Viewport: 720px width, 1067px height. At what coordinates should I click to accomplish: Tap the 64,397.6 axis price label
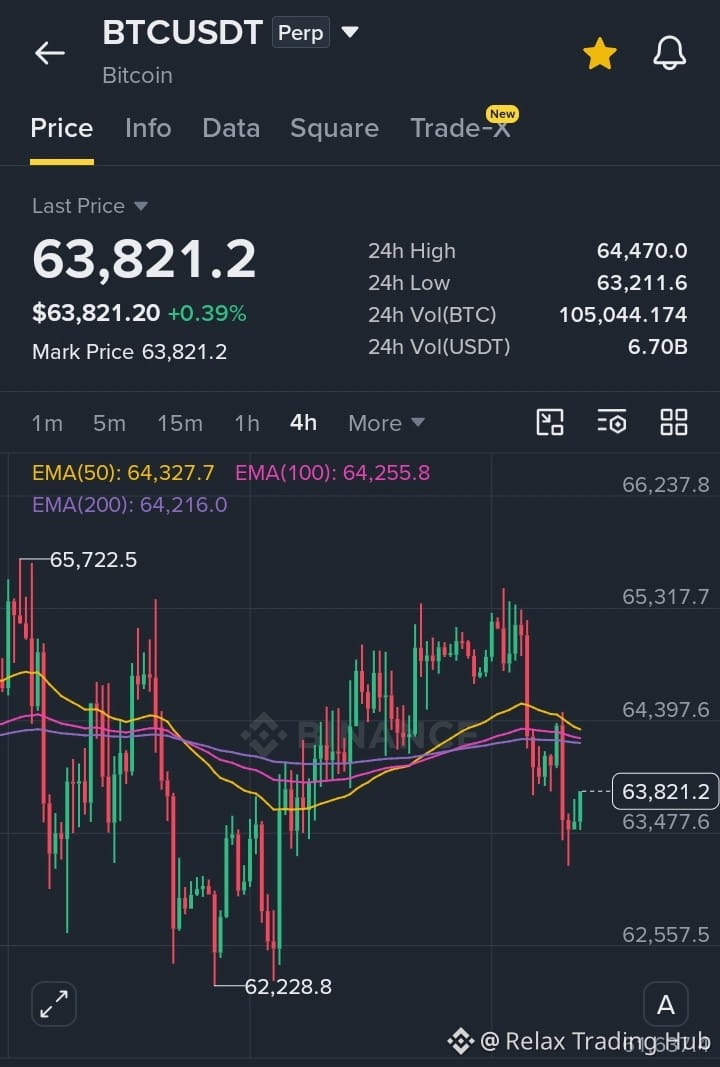pos(666,710)
